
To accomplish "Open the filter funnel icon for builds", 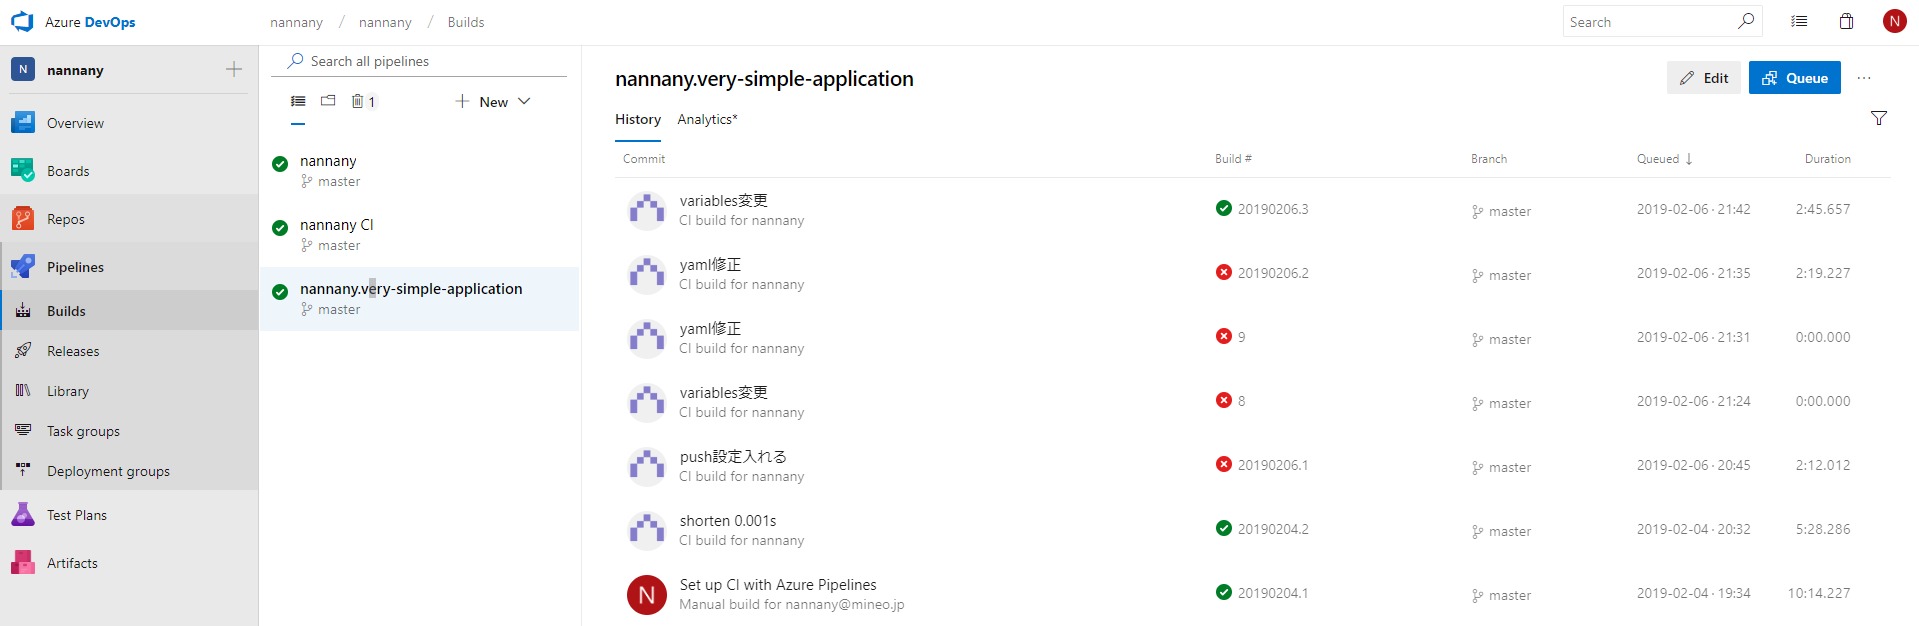I will (x=1878, y=119).
